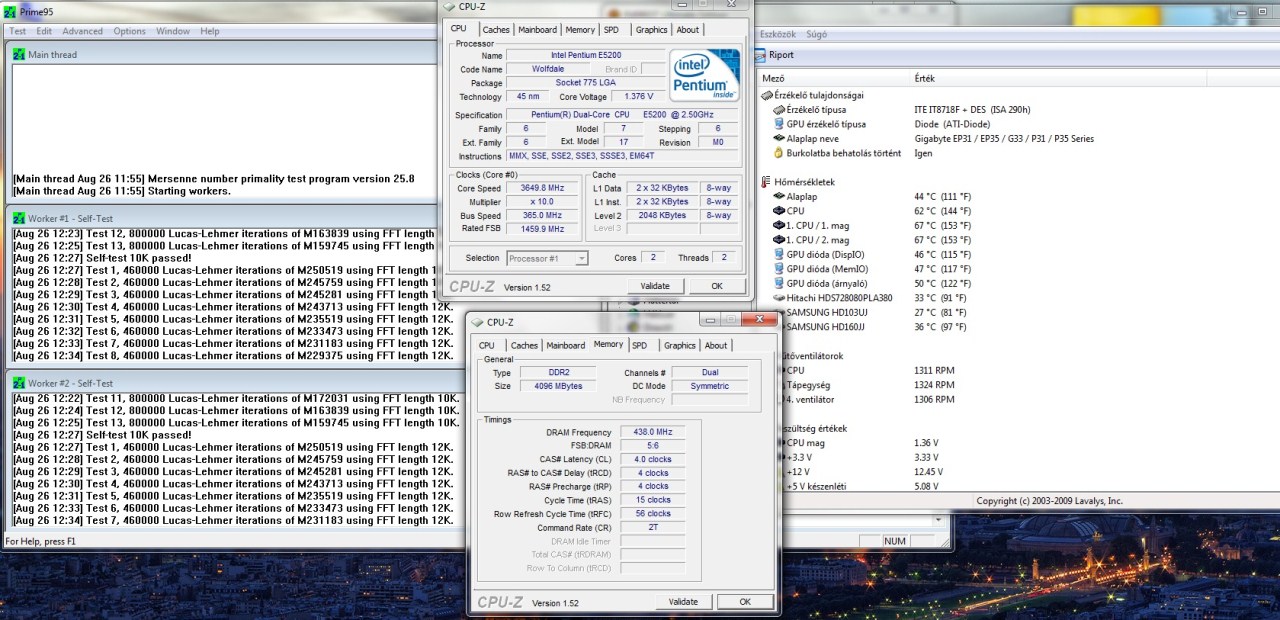Click the Riport button in Everest toolbar
This screenshot has height=620, width=1280.
pos(774,55)
